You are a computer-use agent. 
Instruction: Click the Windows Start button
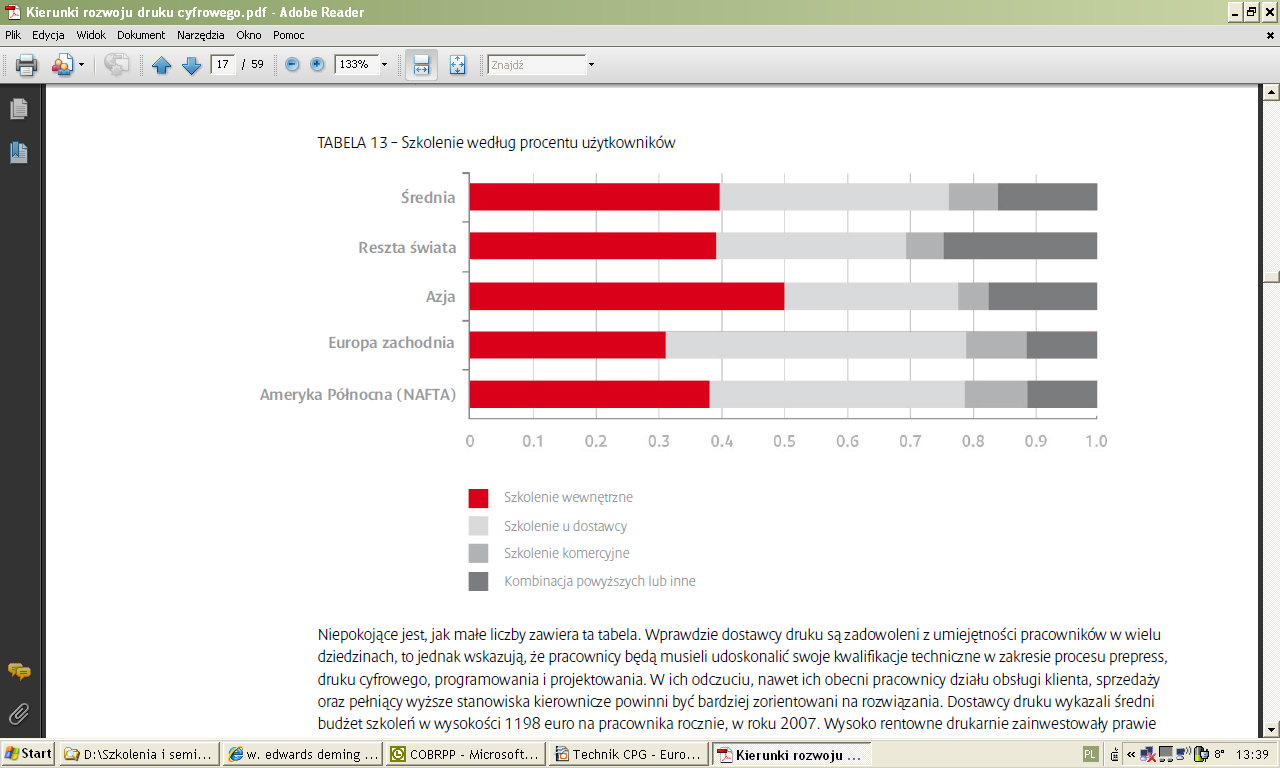pos(28,754)
